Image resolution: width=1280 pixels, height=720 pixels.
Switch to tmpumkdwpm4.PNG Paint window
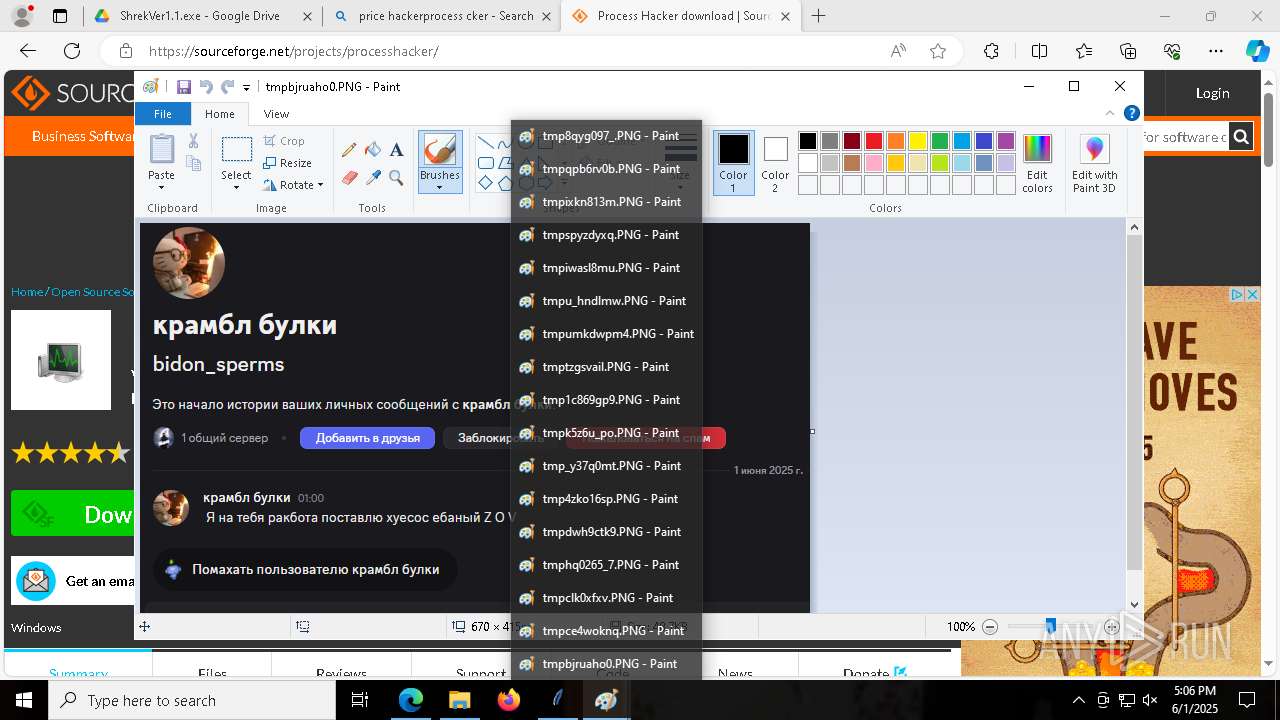[606, 334]
